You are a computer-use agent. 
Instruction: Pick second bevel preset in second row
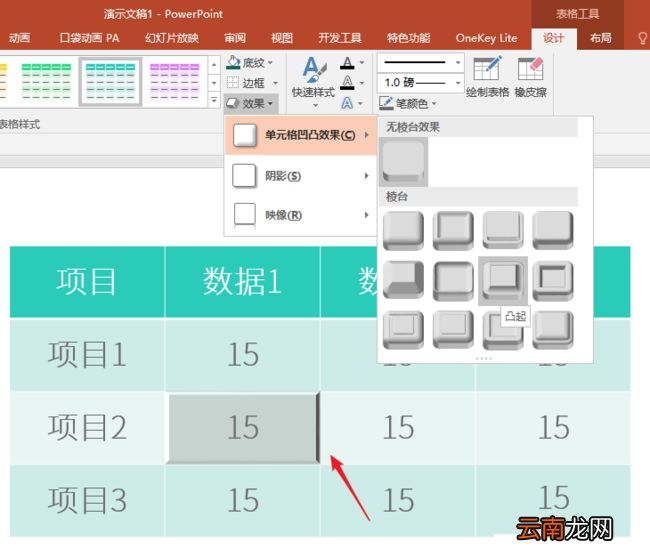(453, 281)
